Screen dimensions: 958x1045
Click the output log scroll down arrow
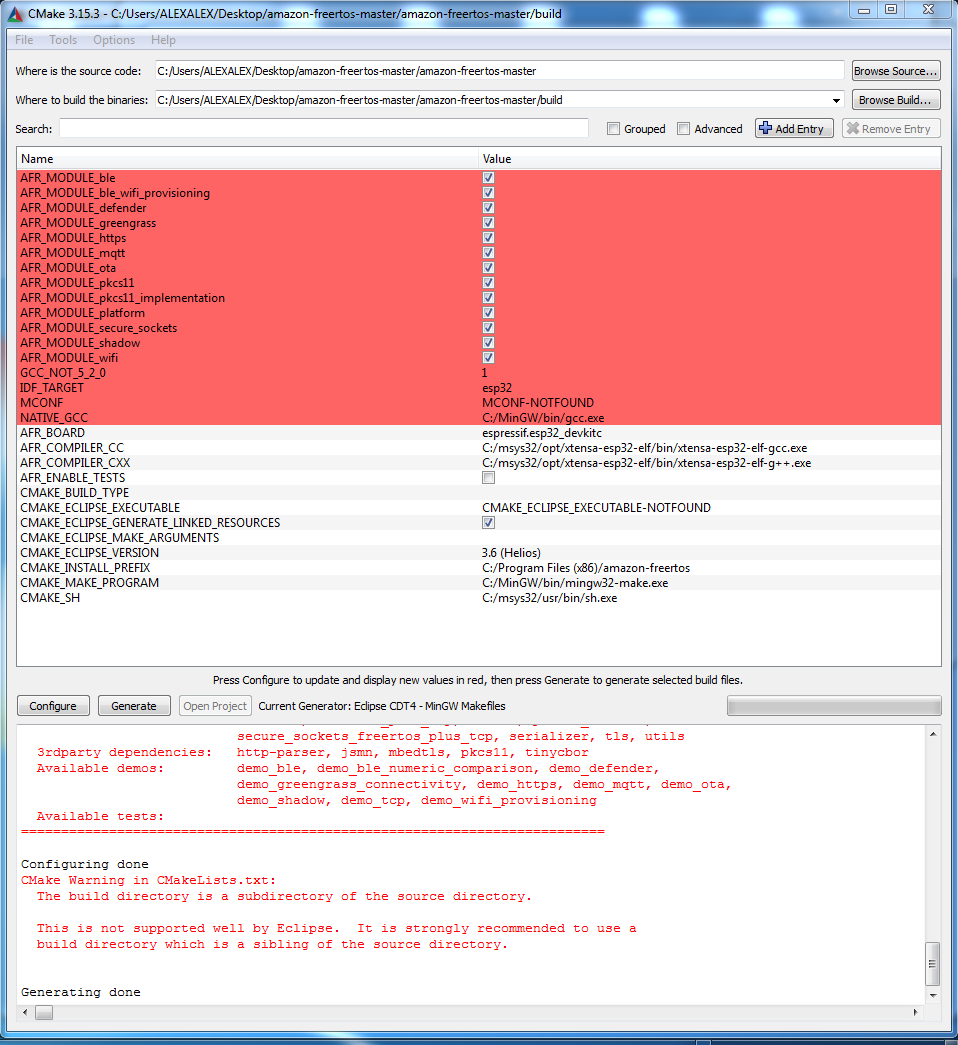[933, 996]
